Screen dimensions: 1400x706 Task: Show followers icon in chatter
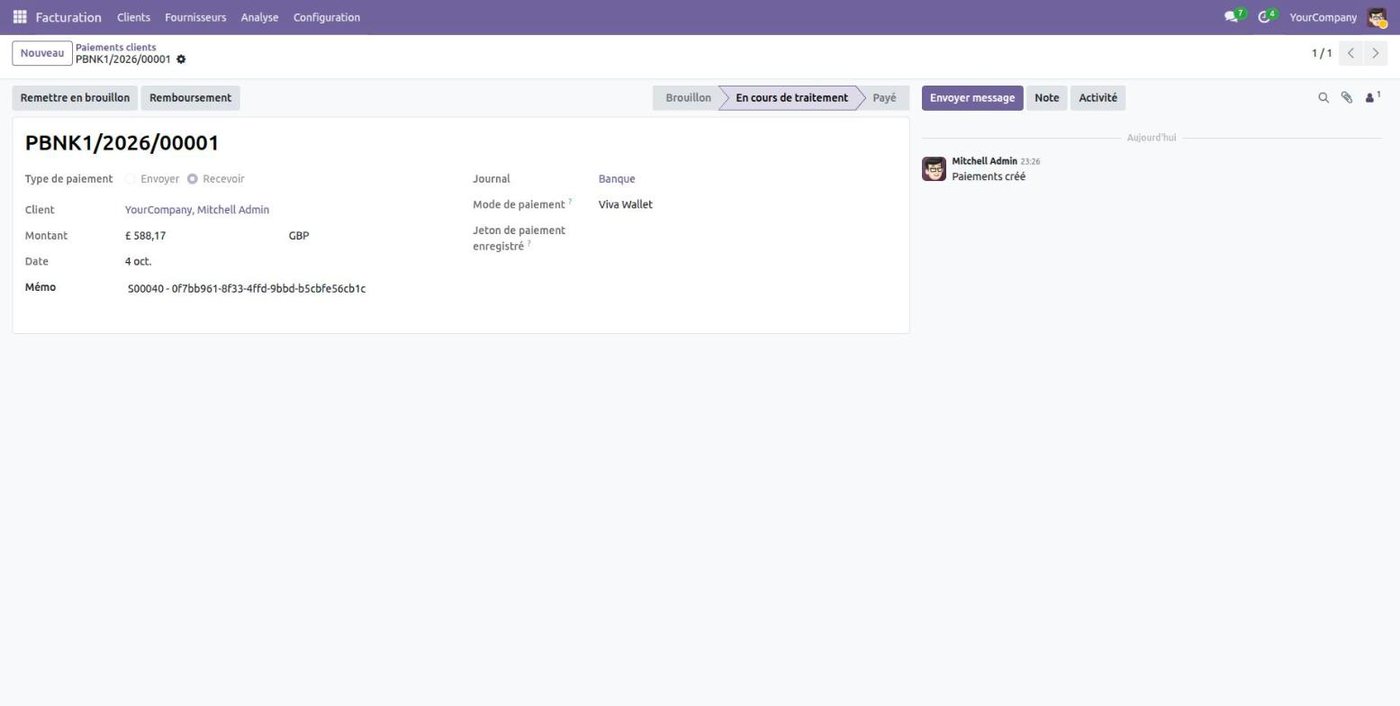click(1373, 97)
